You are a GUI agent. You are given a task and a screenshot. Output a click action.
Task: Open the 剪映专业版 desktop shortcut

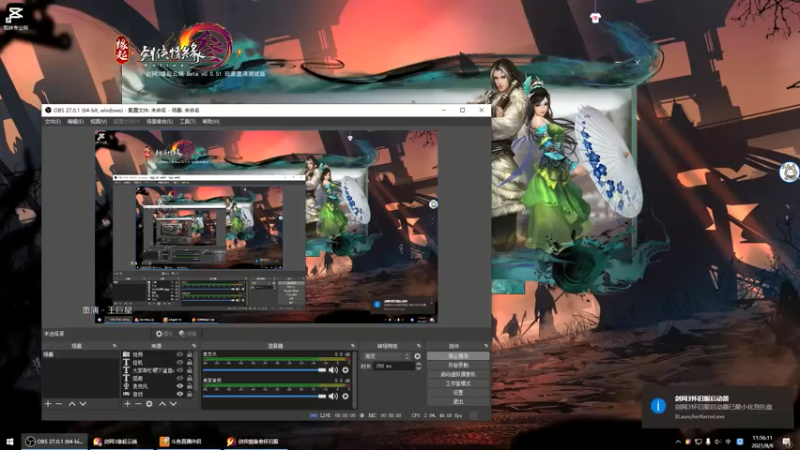[x=15, y=18]
